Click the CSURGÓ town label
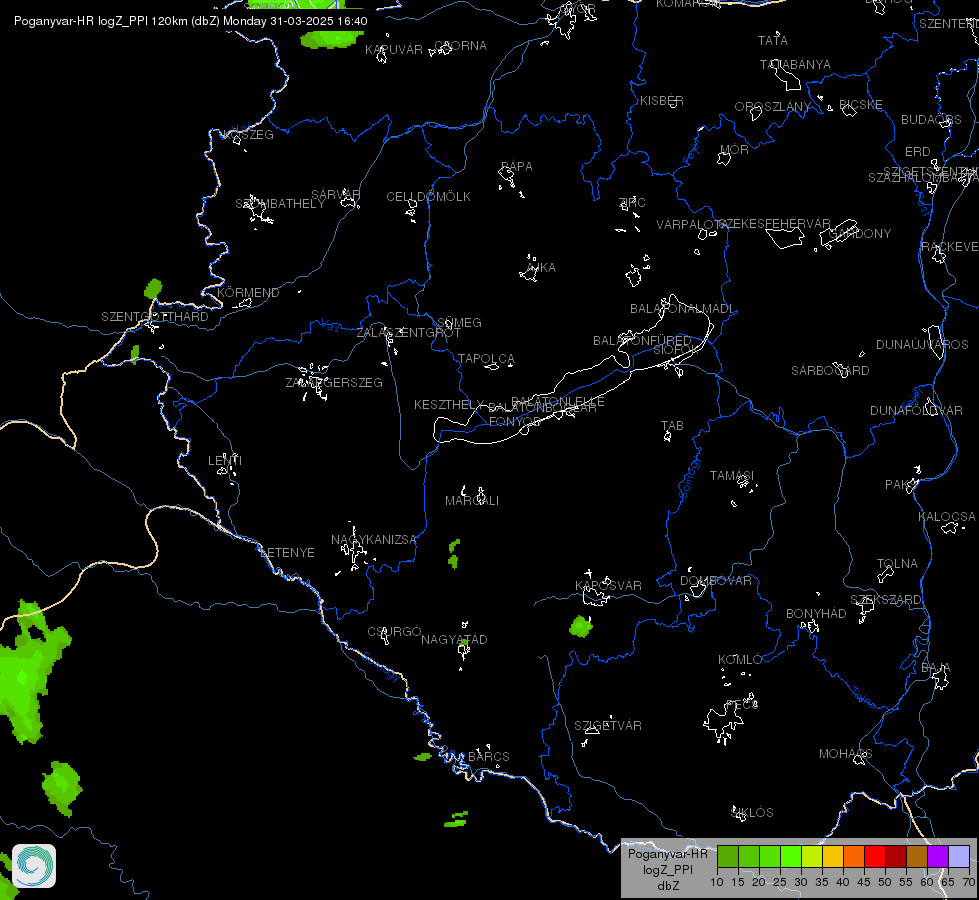 [x=394, y=631]
